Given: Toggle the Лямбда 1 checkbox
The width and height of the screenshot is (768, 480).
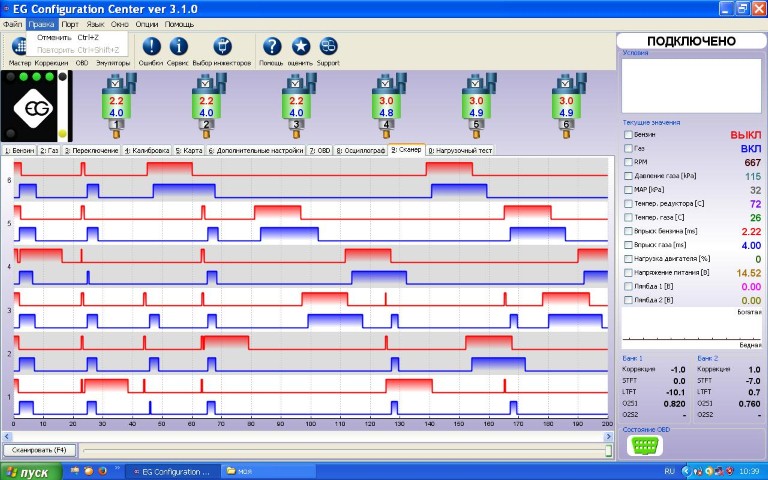Looking at the screenshot, I should pyautogui.click(x=628, y=286).
